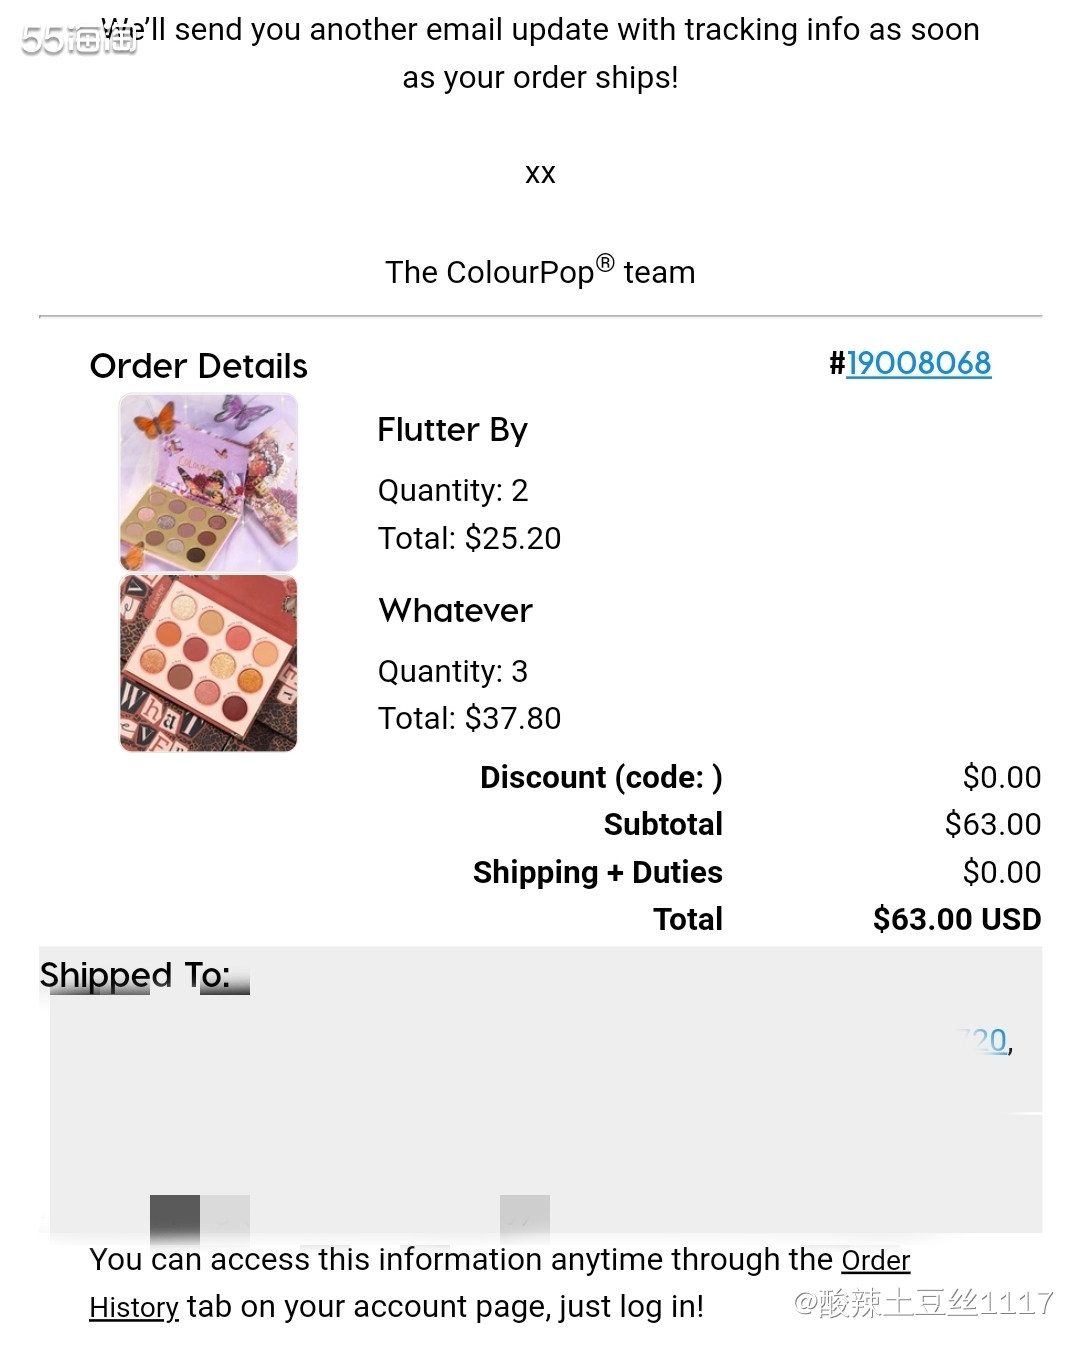Image resolution: width=1080 pixels, height=1350 pixels.
Task: Tap the Whatever palette thumbnail
Action: click(x=208, y=663)
